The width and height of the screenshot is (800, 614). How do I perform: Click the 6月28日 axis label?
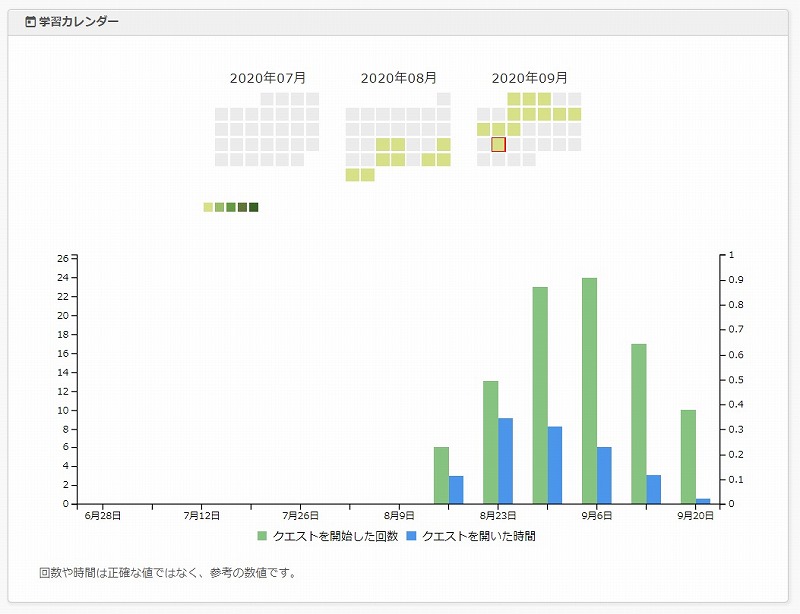pos(103,516)
